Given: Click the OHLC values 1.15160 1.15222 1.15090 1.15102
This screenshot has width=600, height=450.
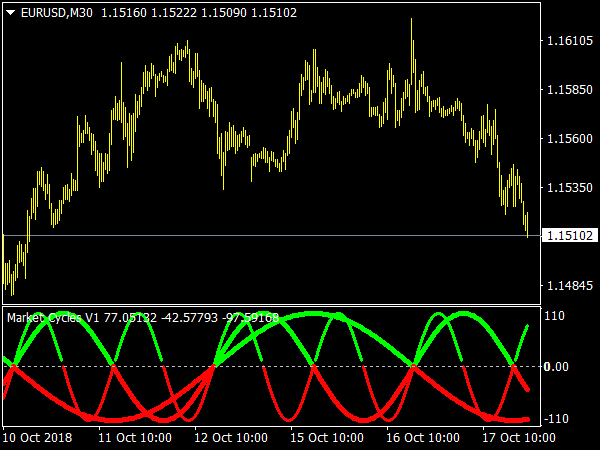Looking at the screenshot, I should (199, 13).
